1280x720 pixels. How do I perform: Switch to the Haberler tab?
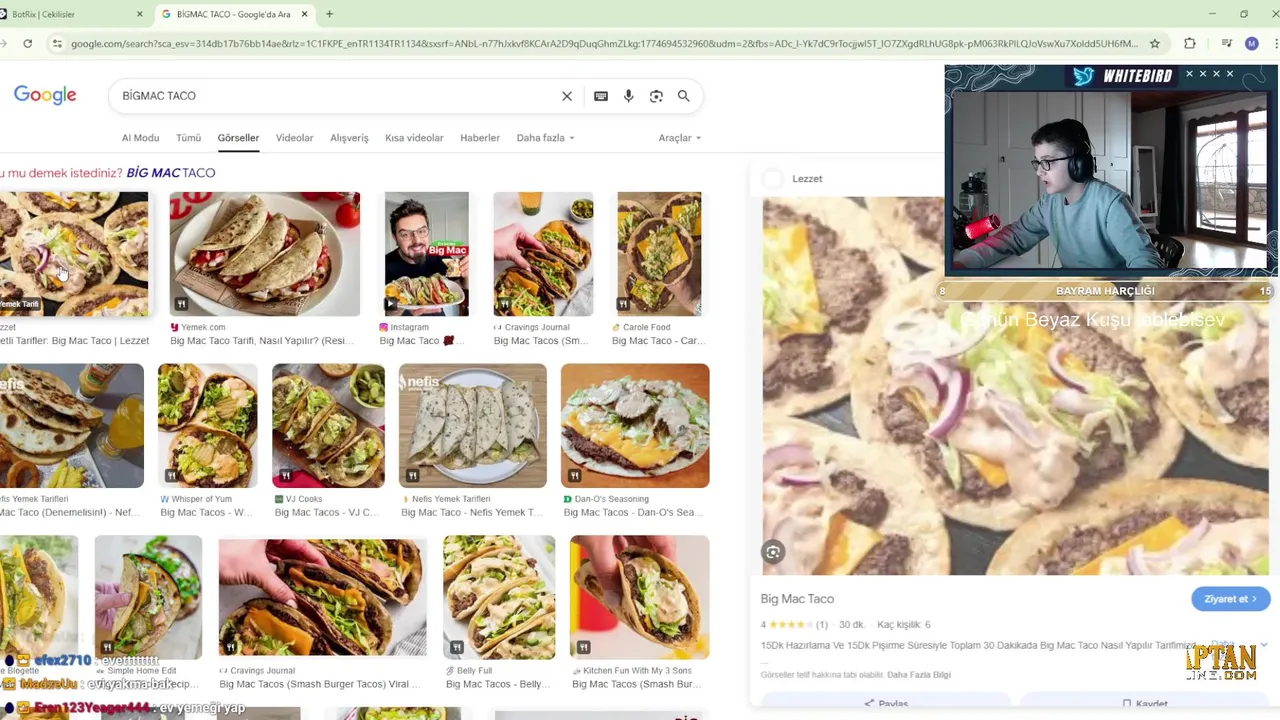coord(480,138)
